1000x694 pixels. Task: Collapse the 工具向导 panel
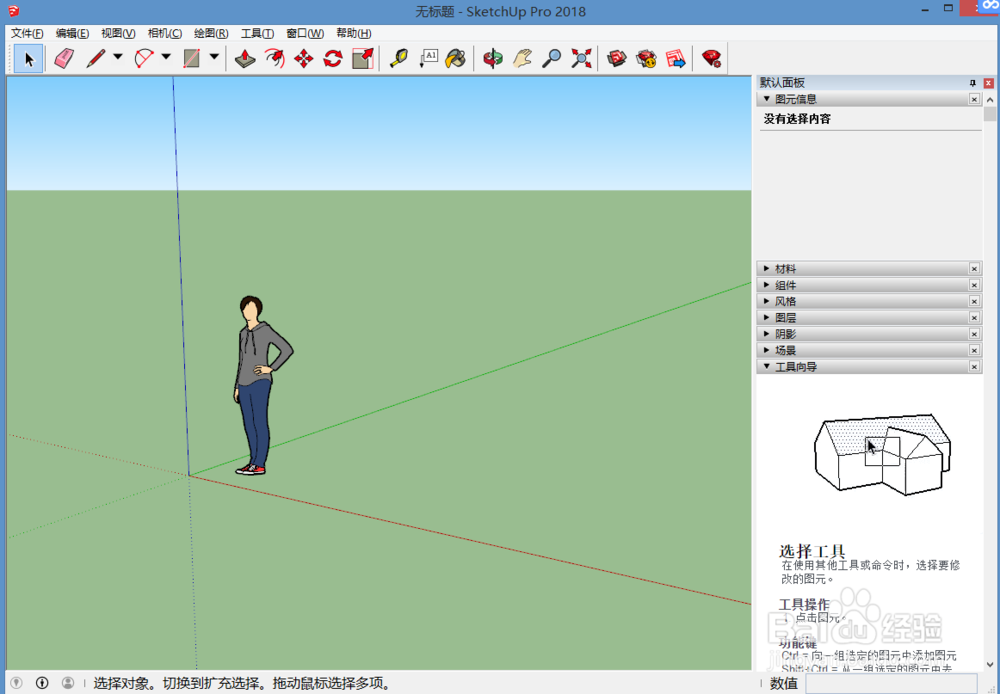click(x=767, y=366)
